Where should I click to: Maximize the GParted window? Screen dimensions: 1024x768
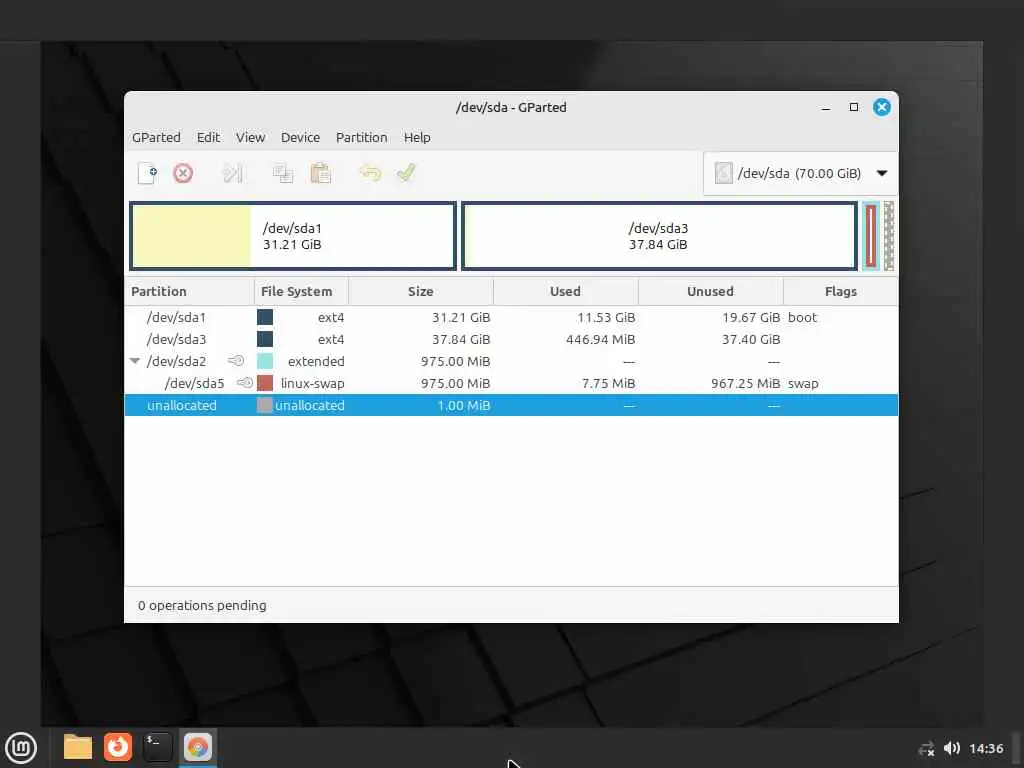tap(854, 107)
